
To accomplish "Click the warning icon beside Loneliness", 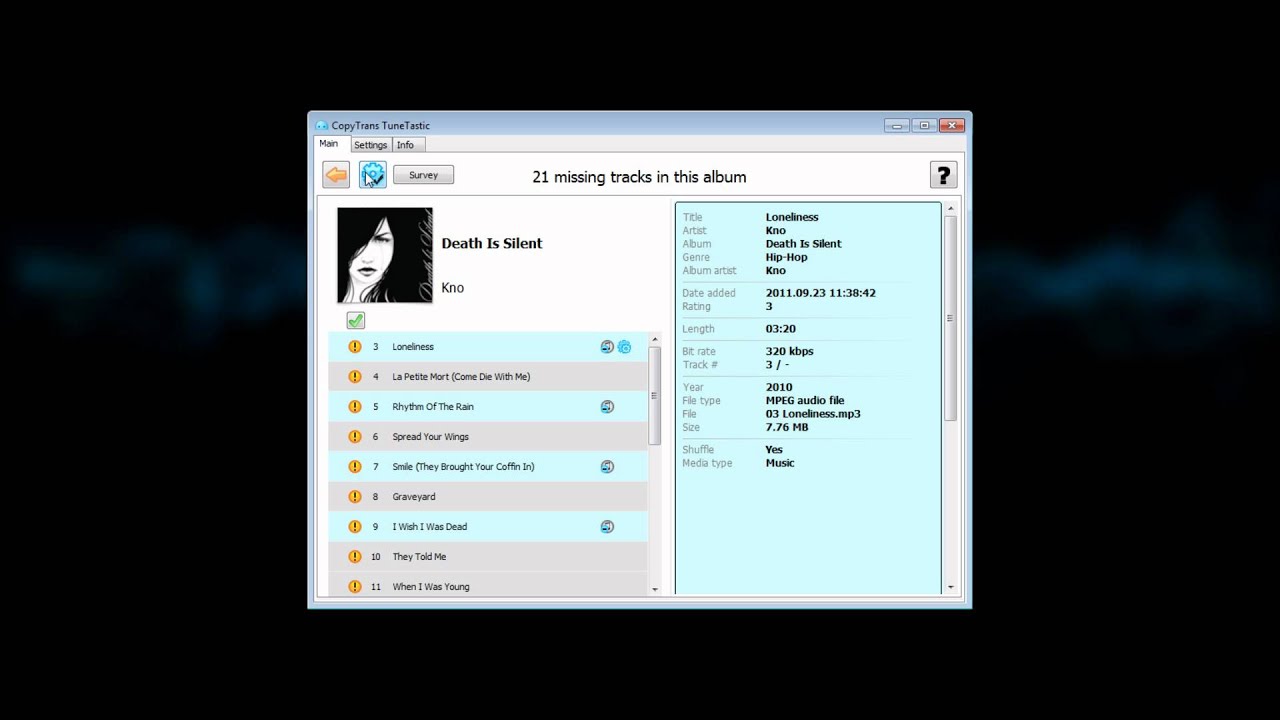I will (x=355, y=347).
